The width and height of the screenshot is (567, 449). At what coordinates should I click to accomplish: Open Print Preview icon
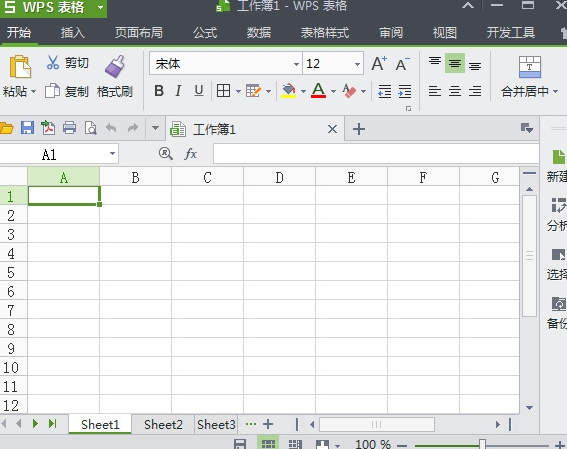(90, 128)
